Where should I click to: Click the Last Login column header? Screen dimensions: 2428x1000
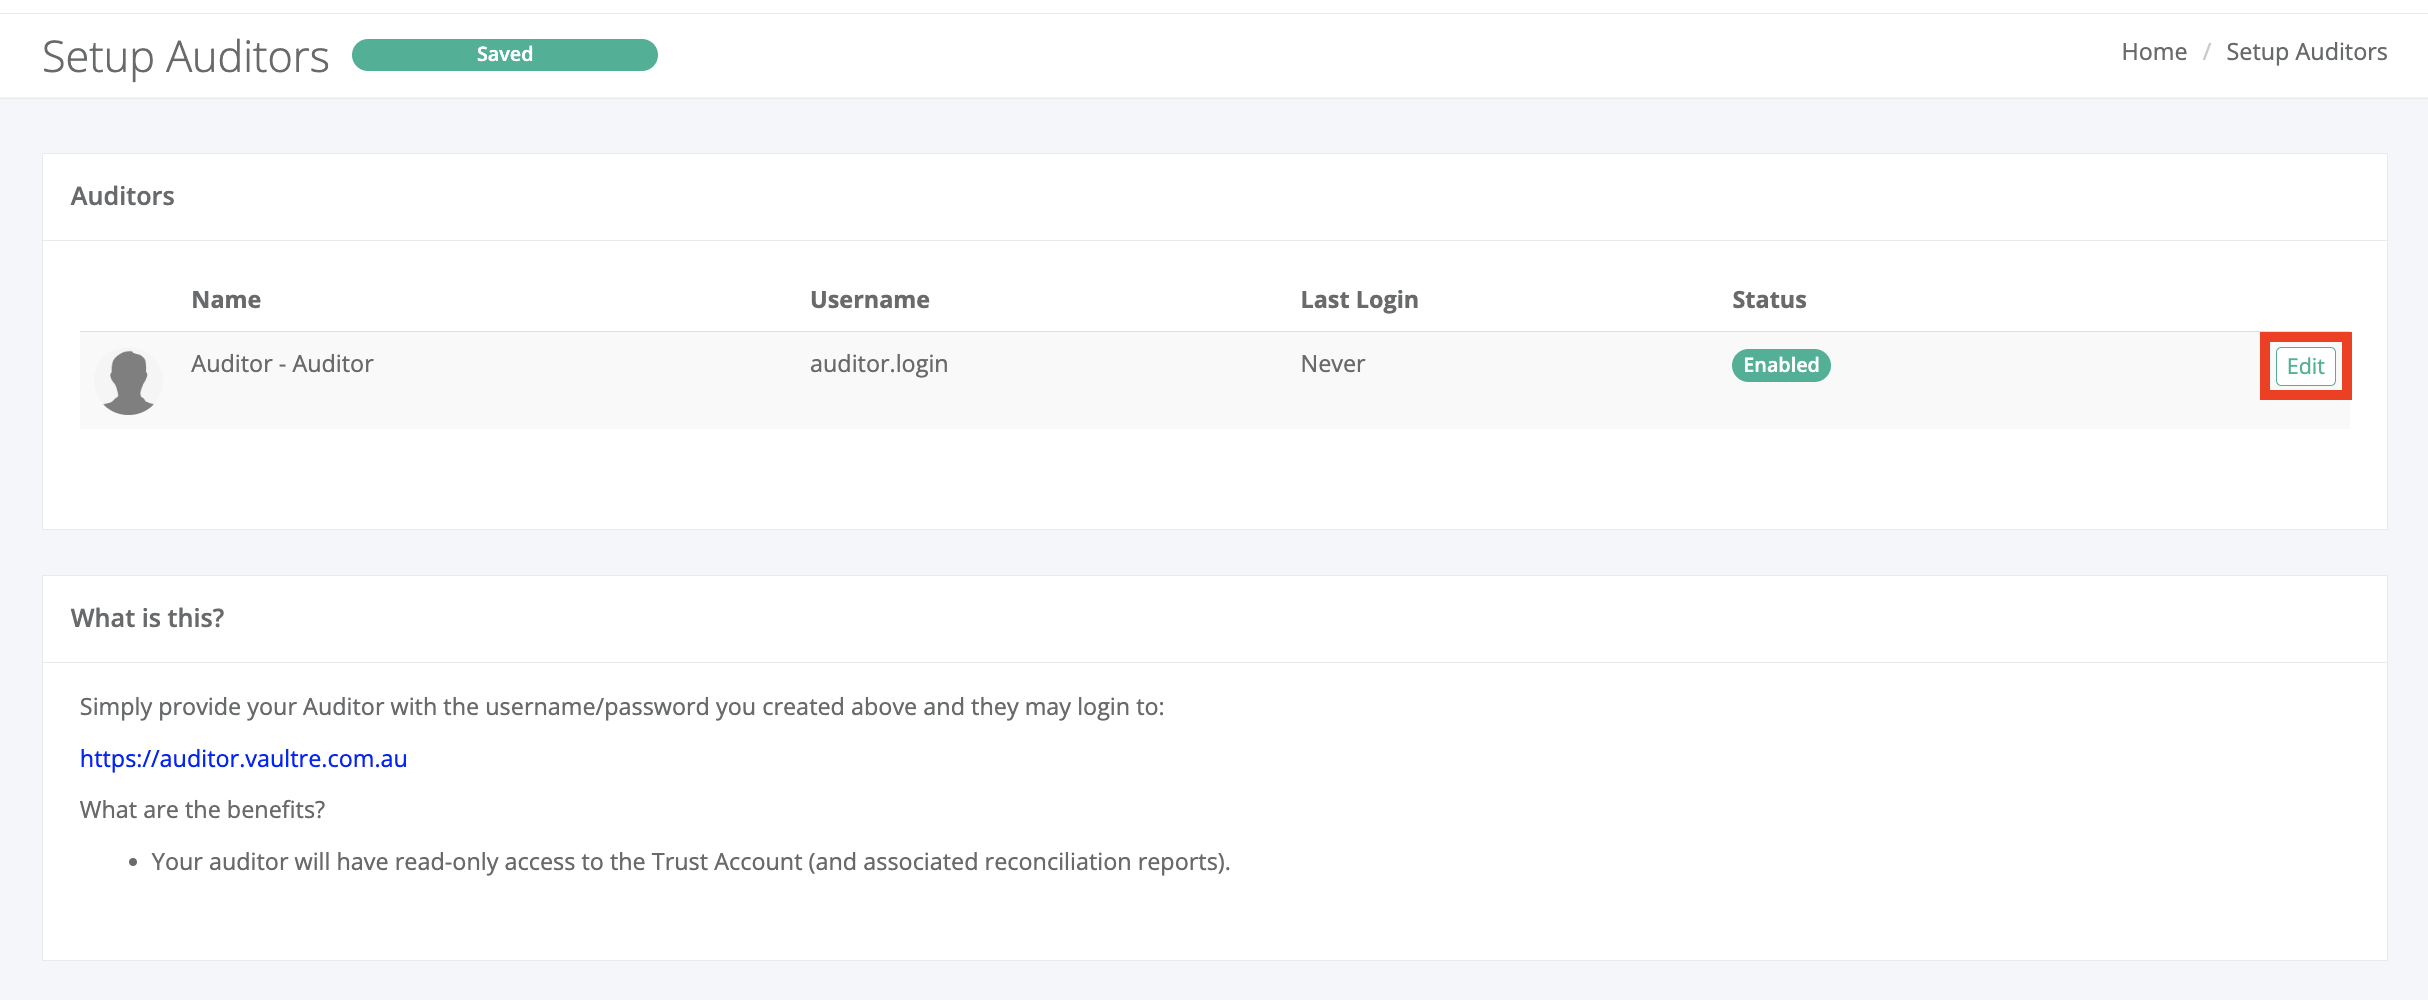[x=1359, y=299]
